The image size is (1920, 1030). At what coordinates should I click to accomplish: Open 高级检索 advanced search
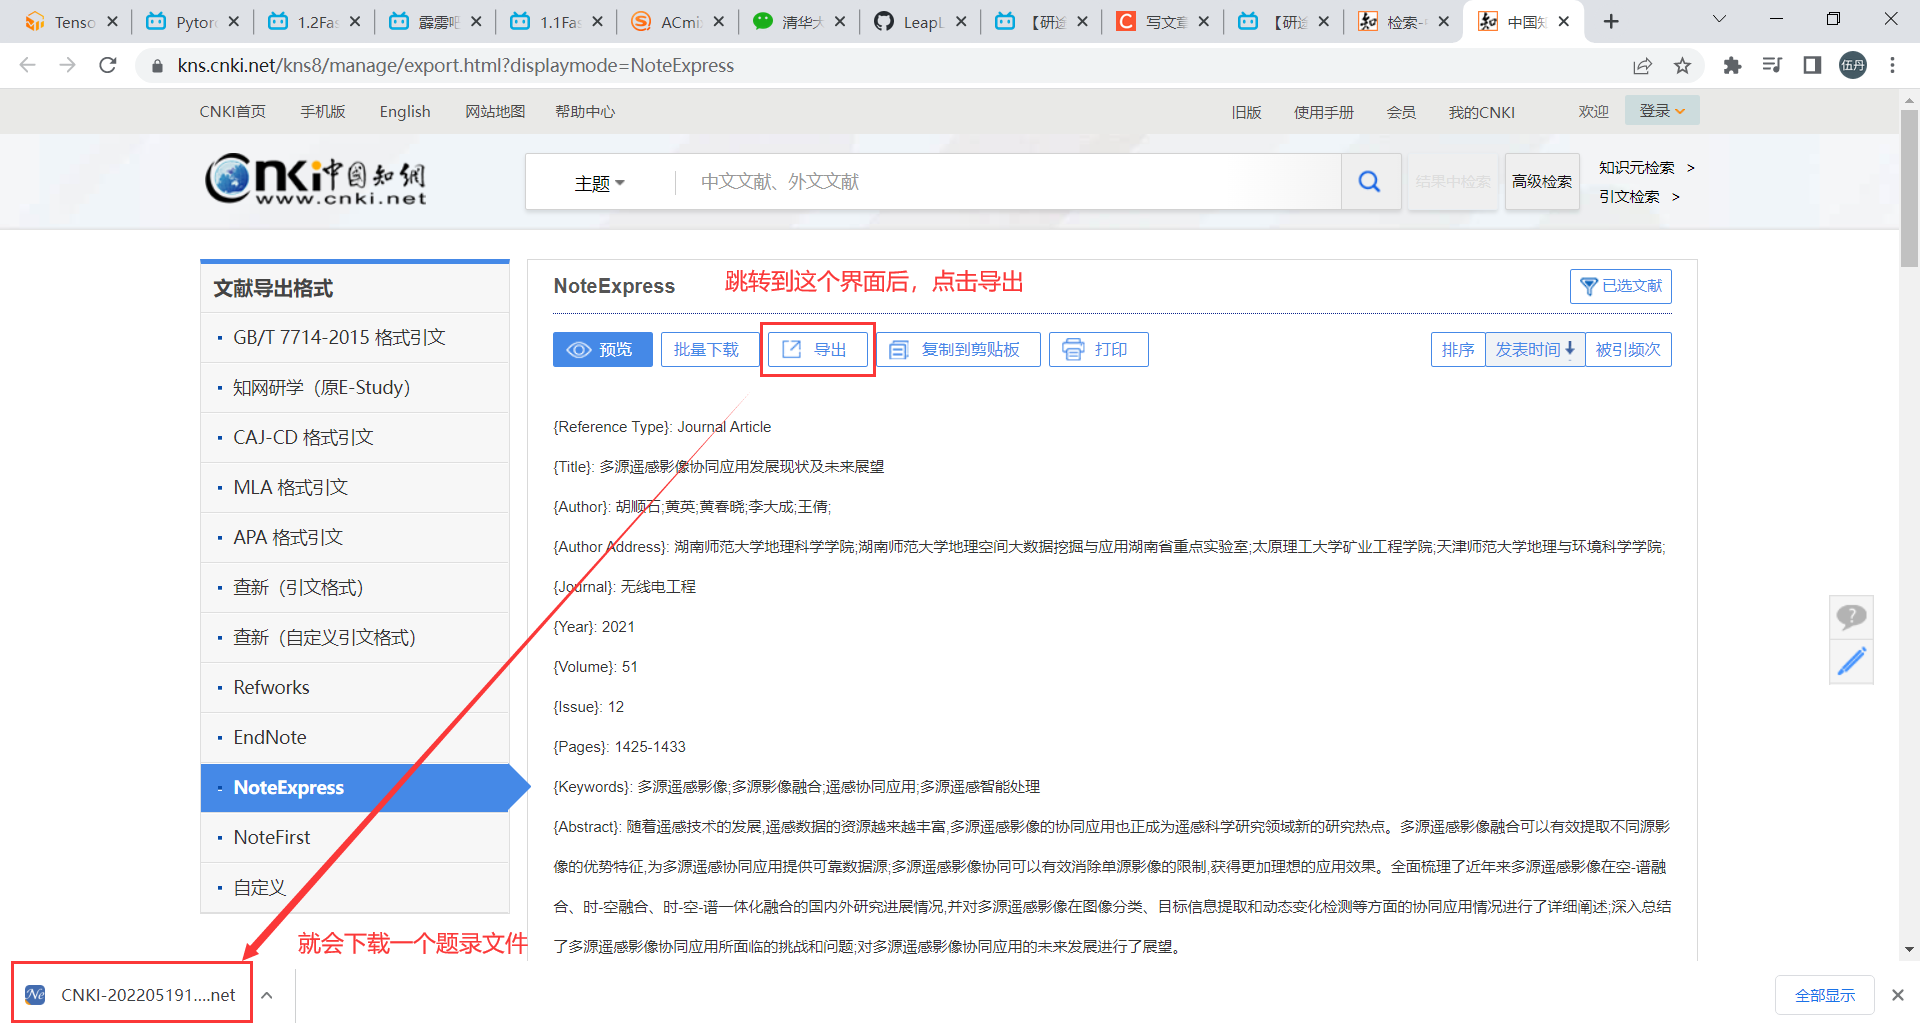(x=1541, y=181)
